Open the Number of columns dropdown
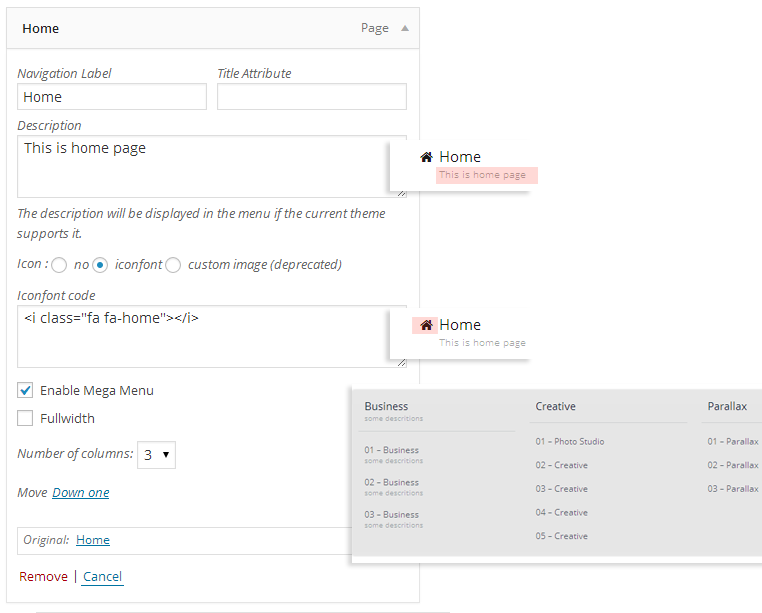Screen dimensions: 762x613 (x=156, y=454)
